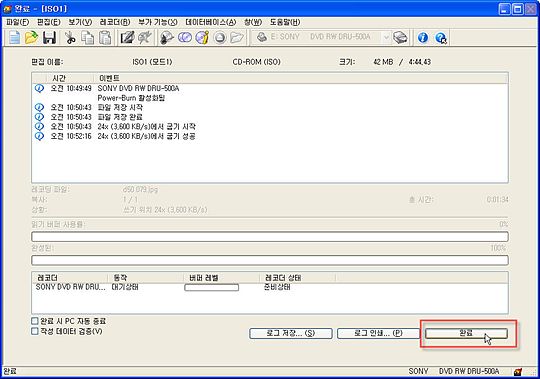540x379 pixels.
Task: Select the 파일 저장 완료 log entry
Action: 120,117
